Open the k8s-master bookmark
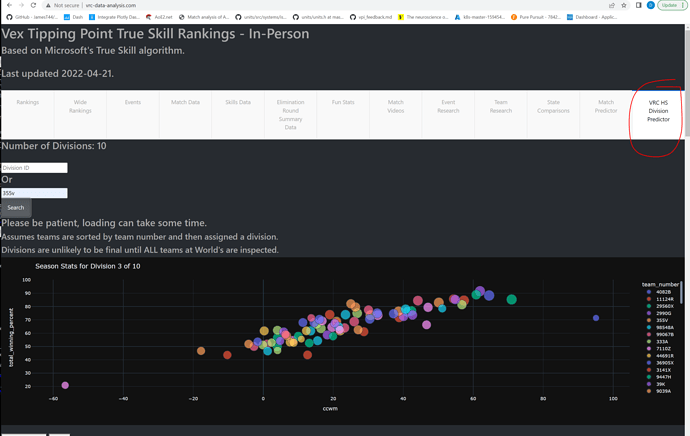690x436 pixels. pos(480,17)
